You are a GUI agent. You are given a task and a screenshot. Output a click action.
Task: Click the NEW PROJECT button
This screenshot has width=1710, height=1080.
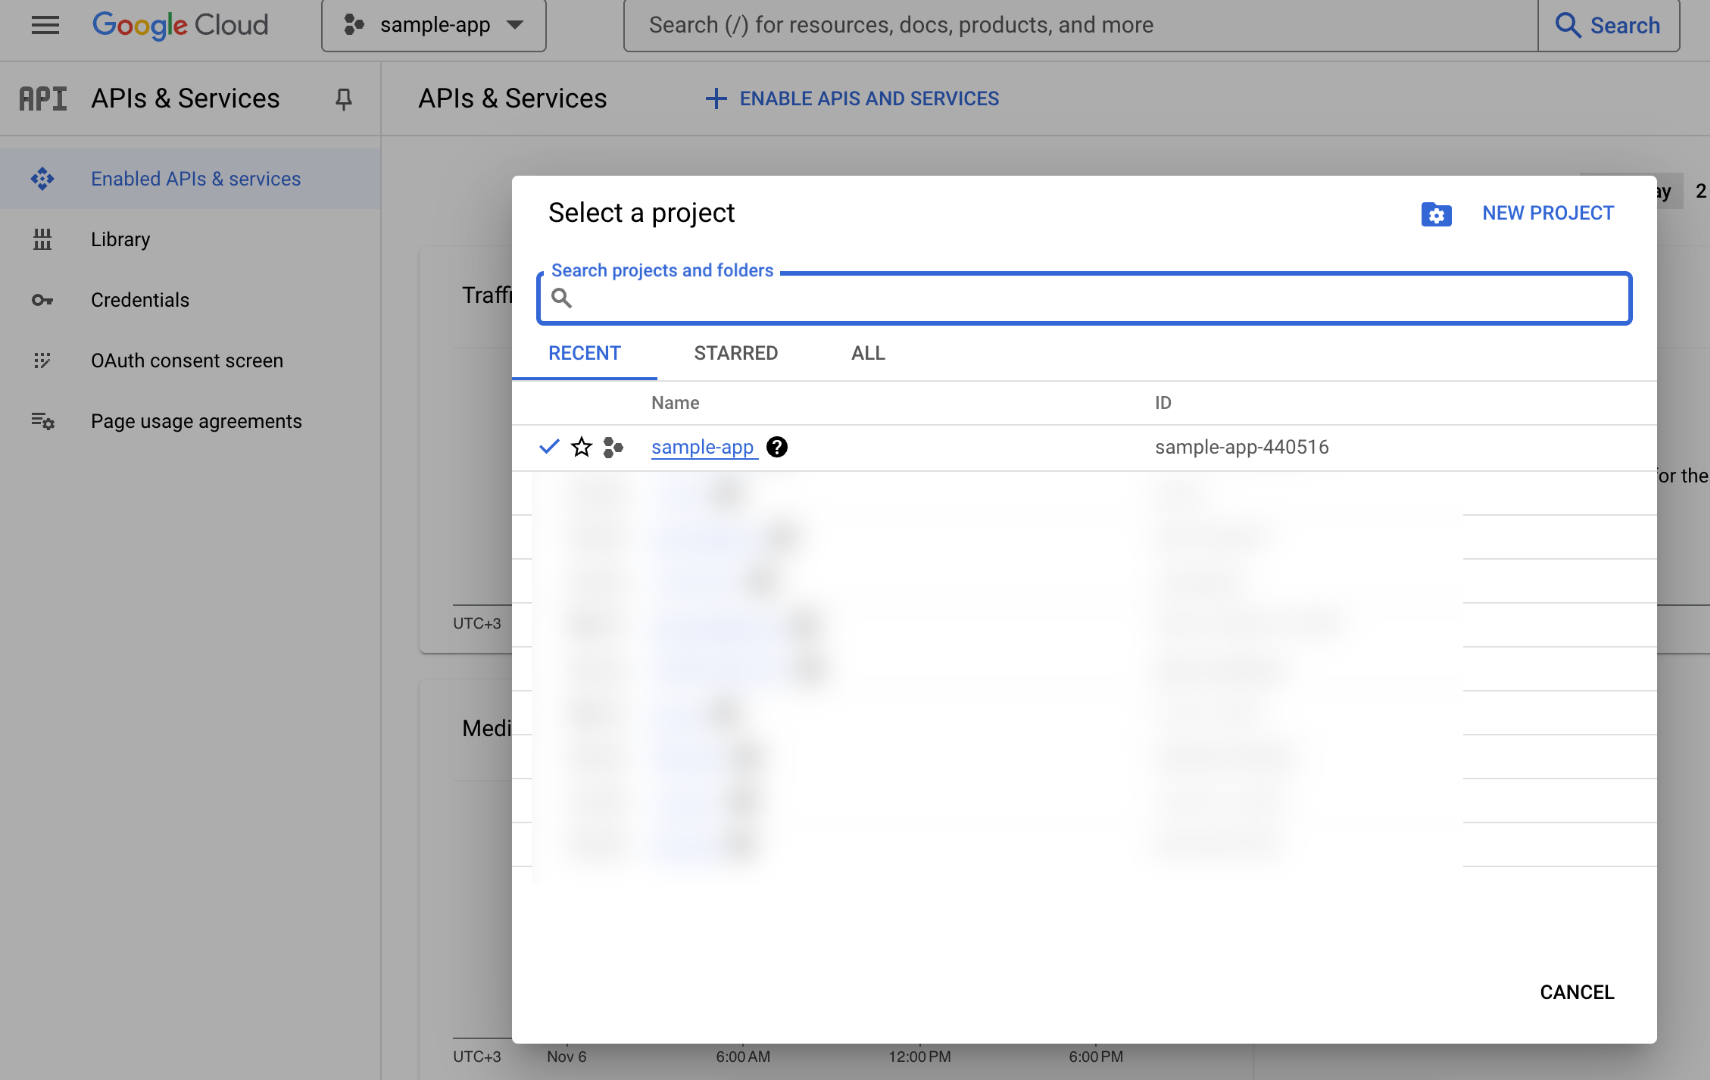(x=1547, y=213)
